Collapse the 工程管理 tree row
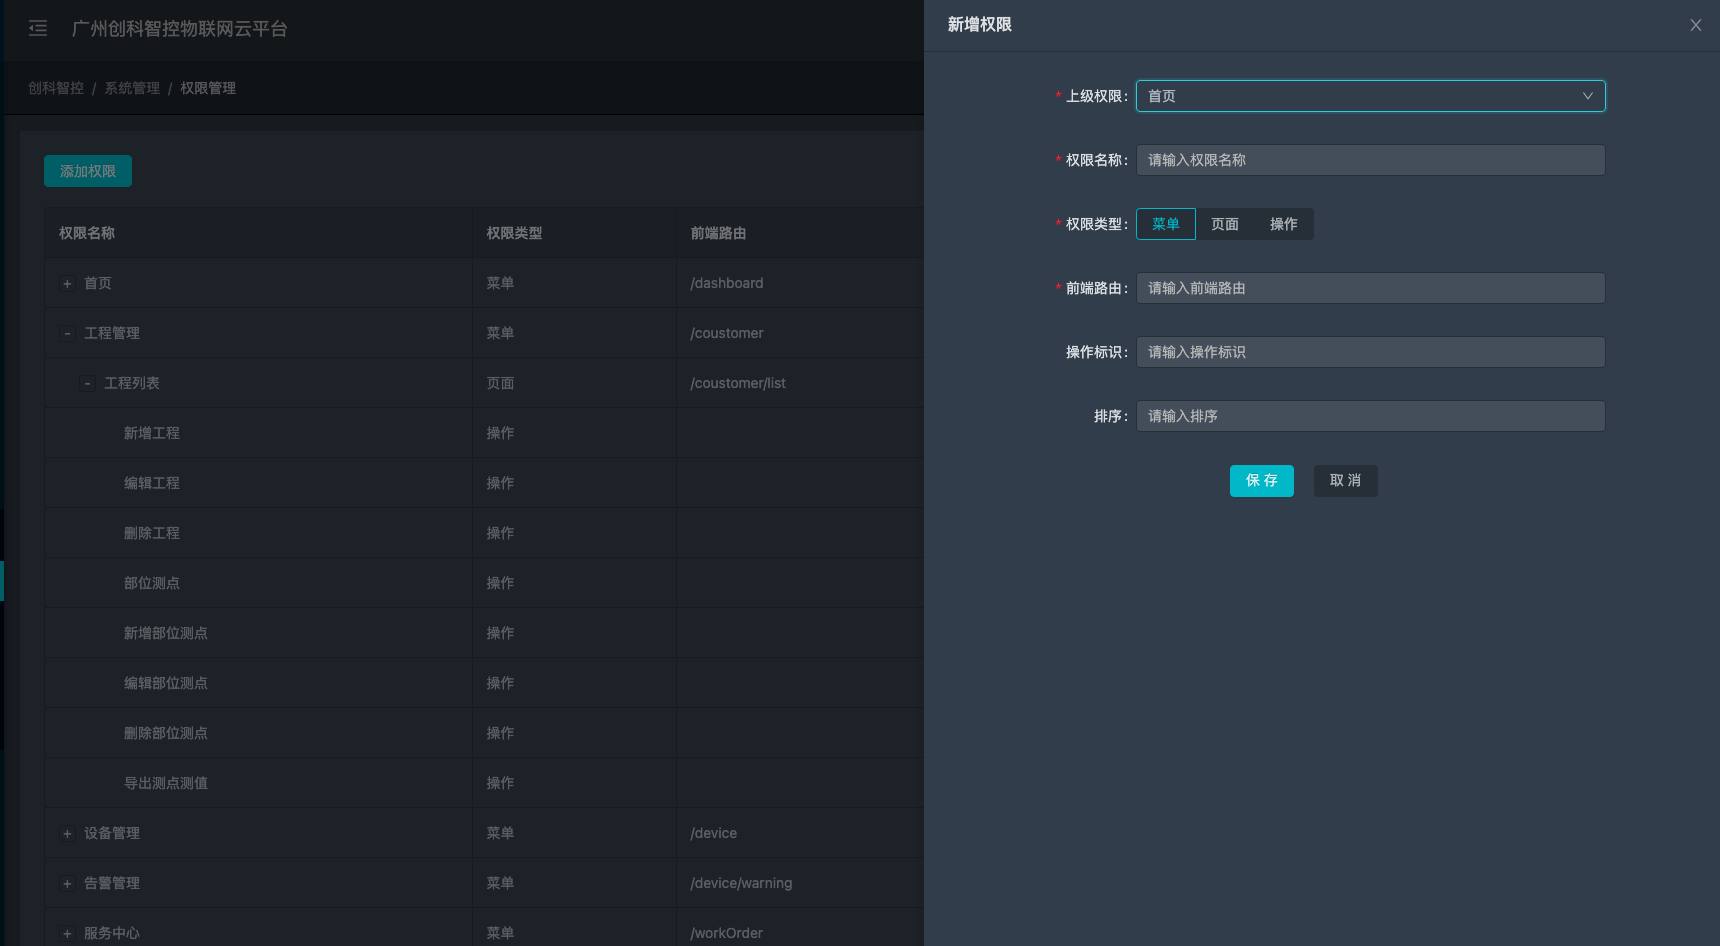Image resolution: width=1720 pixels, height=946 pixels. [x=67, y=334]
